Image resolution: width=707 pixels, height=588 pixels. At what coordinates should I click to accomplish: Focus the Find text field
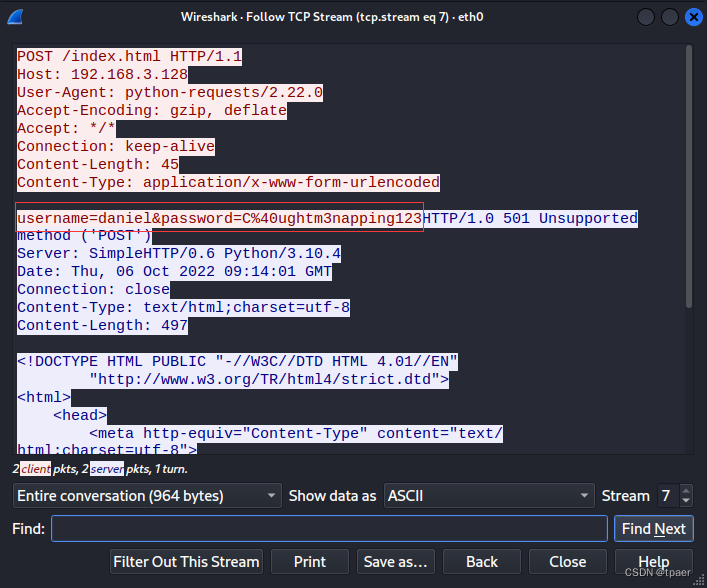tap(329, 528)
